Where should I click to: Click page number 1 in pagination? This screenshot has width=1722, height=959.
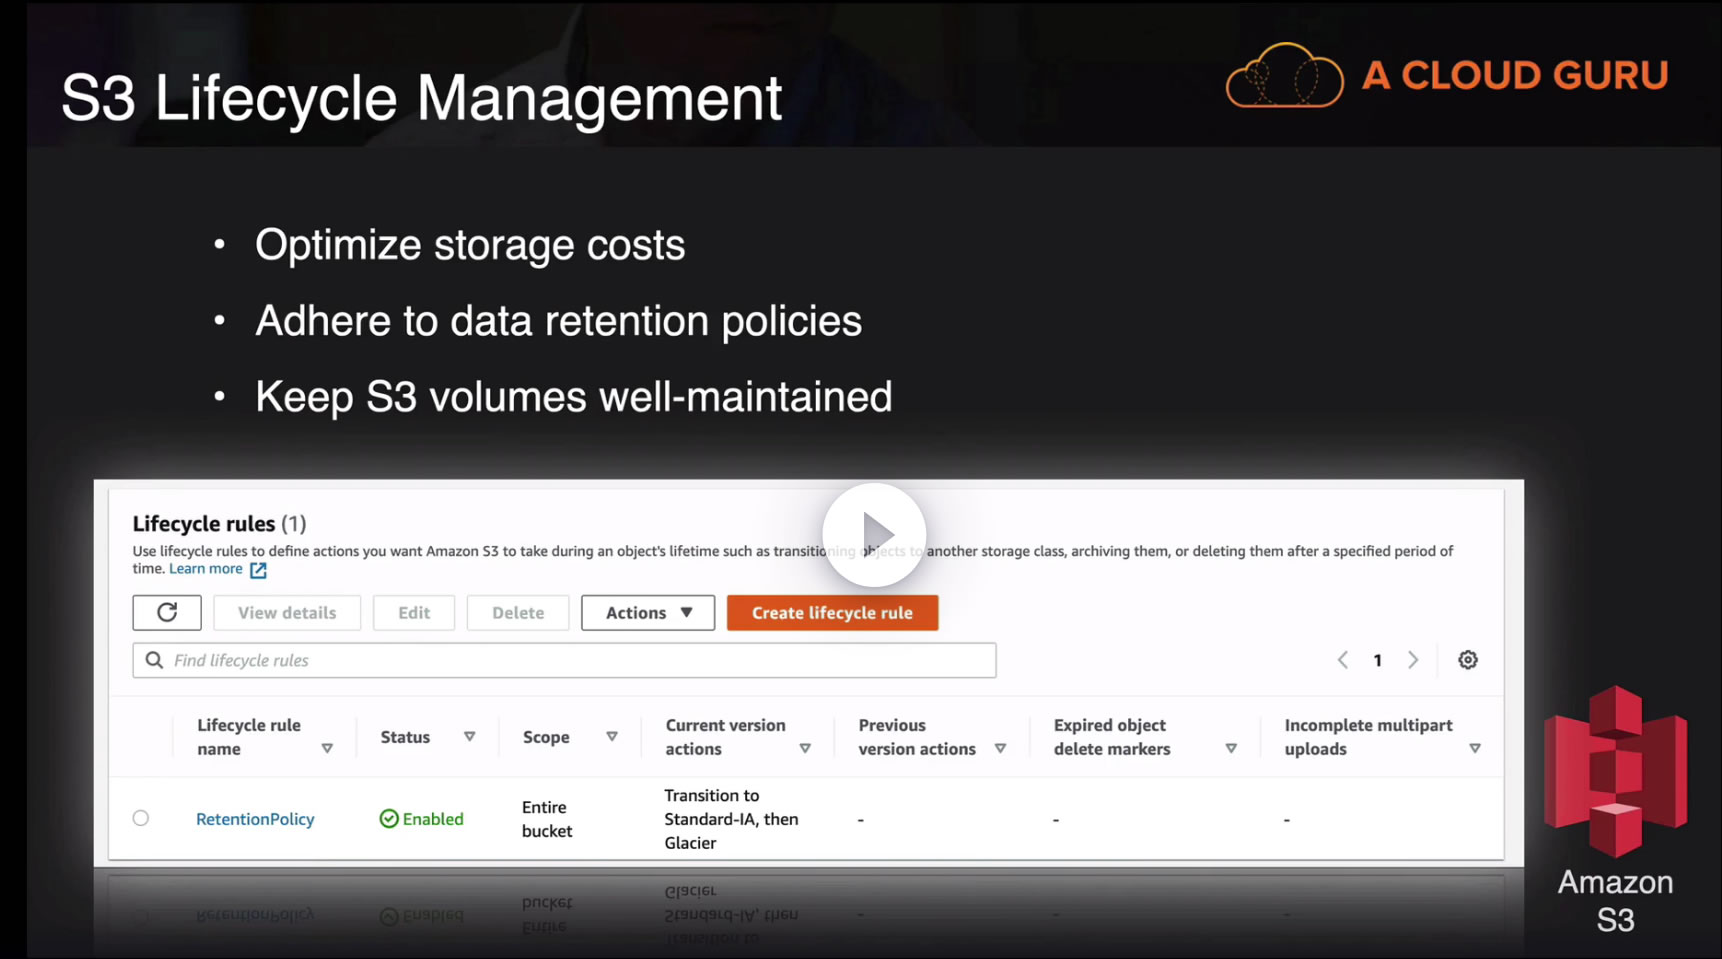[x=1377, y=660]
